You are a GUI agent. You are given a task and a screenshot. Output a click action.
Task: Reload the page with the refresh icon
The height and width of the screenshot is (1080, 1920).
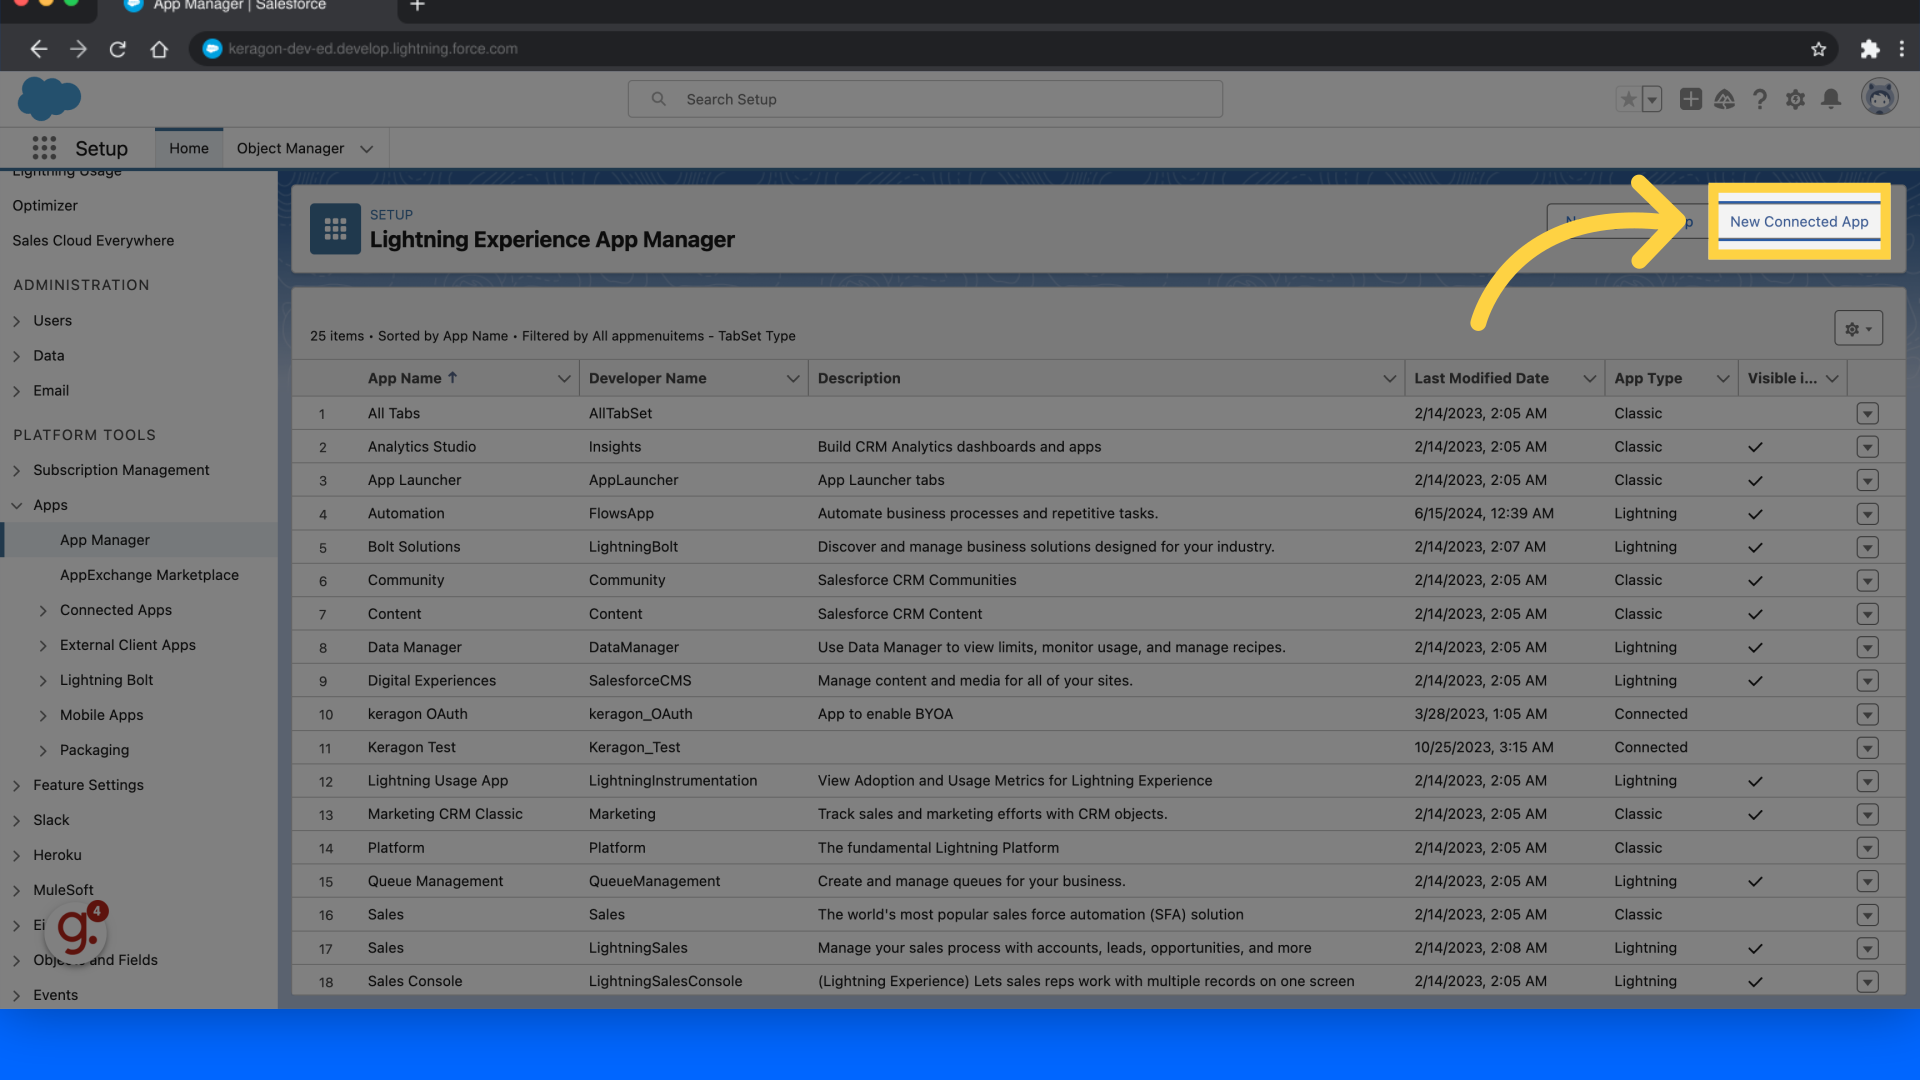tap(118, 49)
